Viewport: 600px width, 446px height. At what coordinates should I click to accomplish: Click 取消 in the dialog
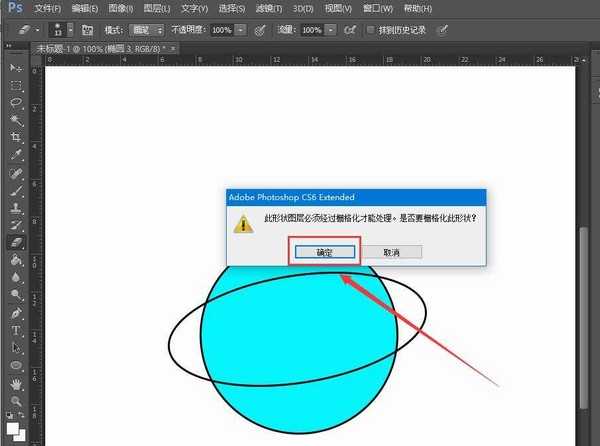(x=391, y=253)
